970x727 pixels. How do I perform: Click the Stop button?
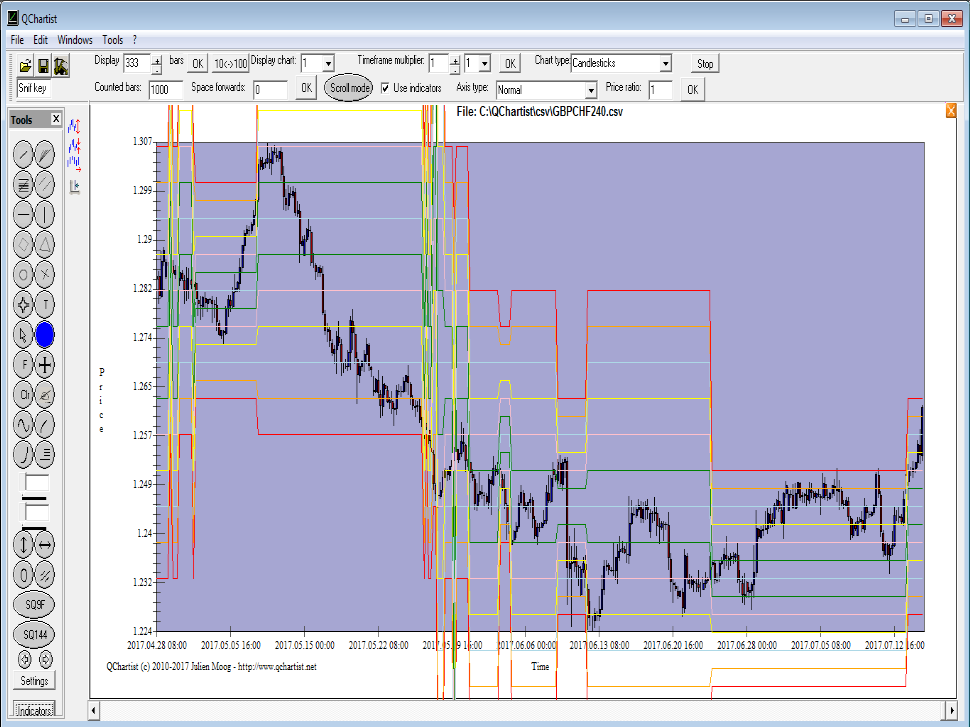pyautogui.click(x=705, y=64)
